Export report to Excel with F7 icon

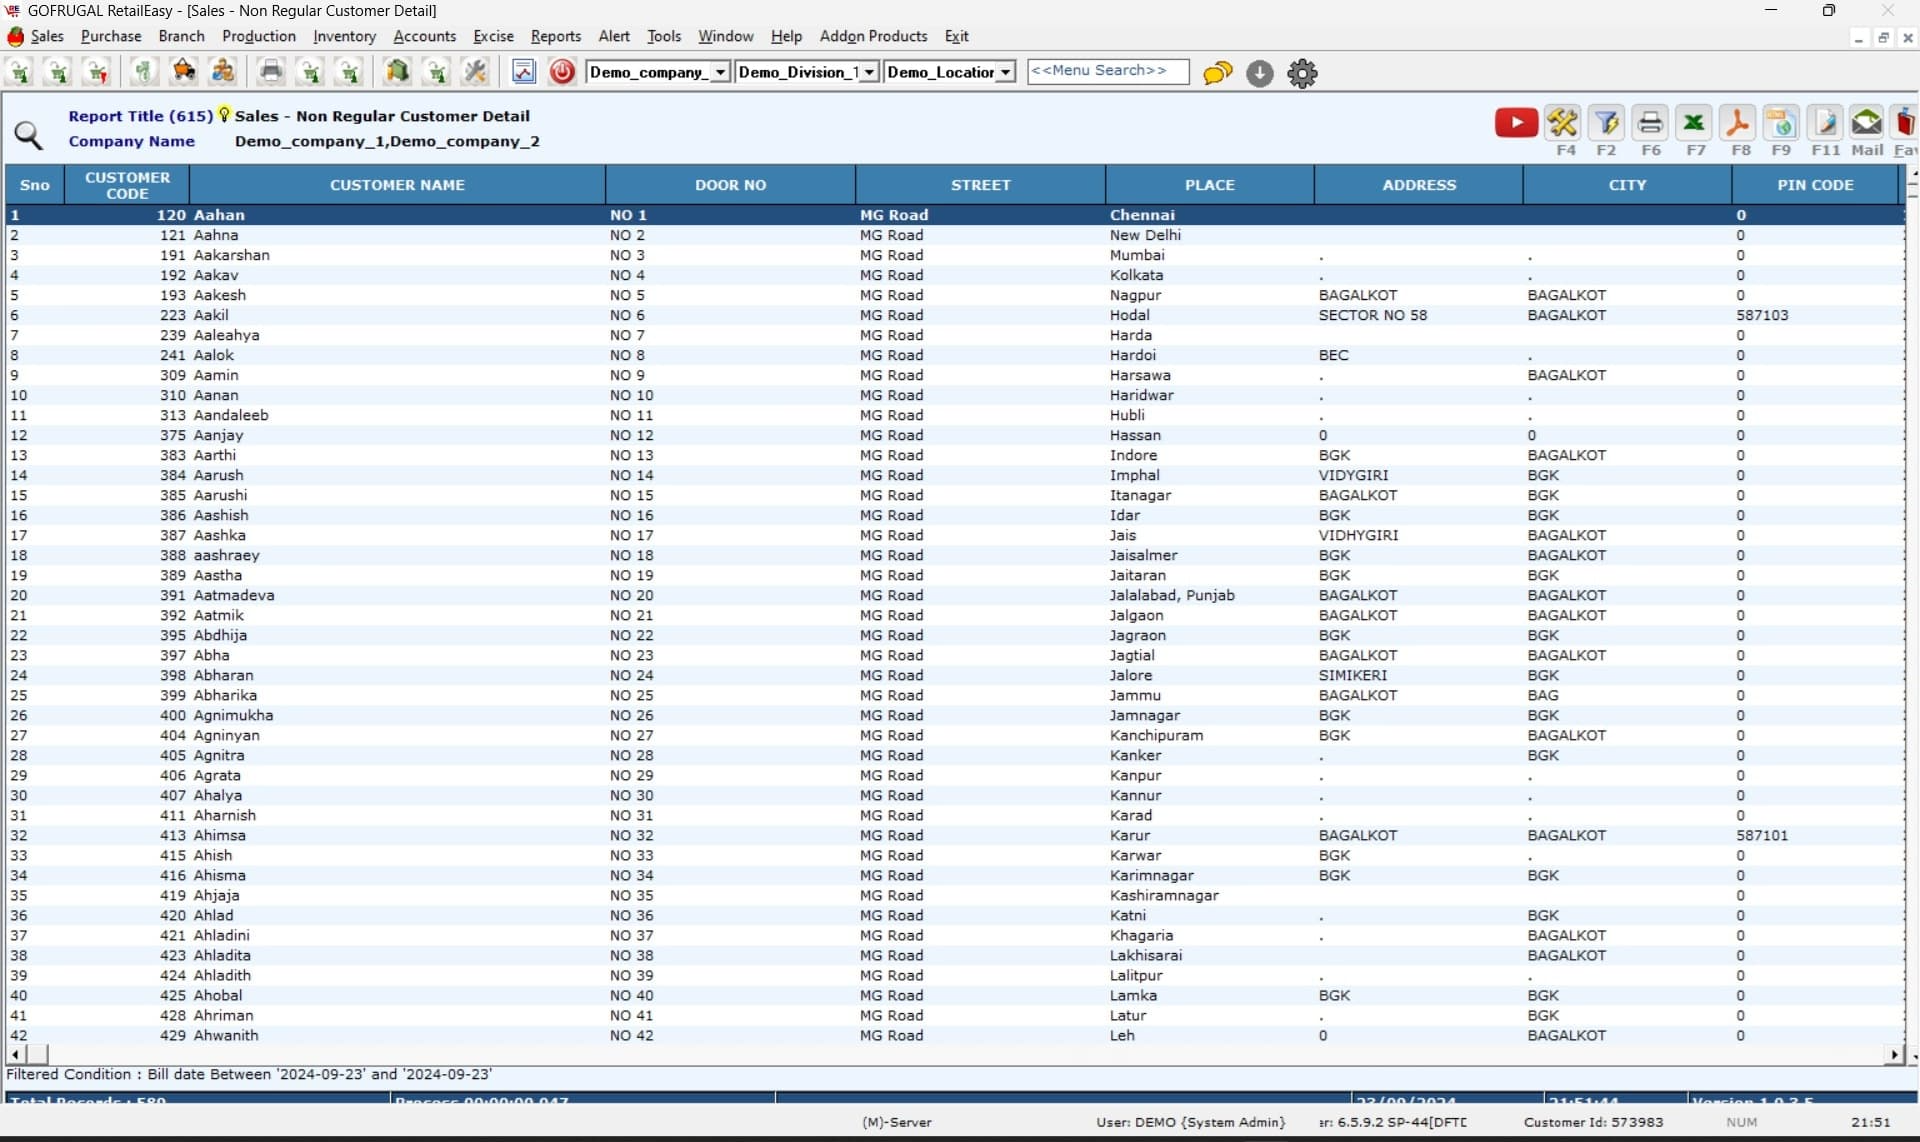click(1694, 123)
